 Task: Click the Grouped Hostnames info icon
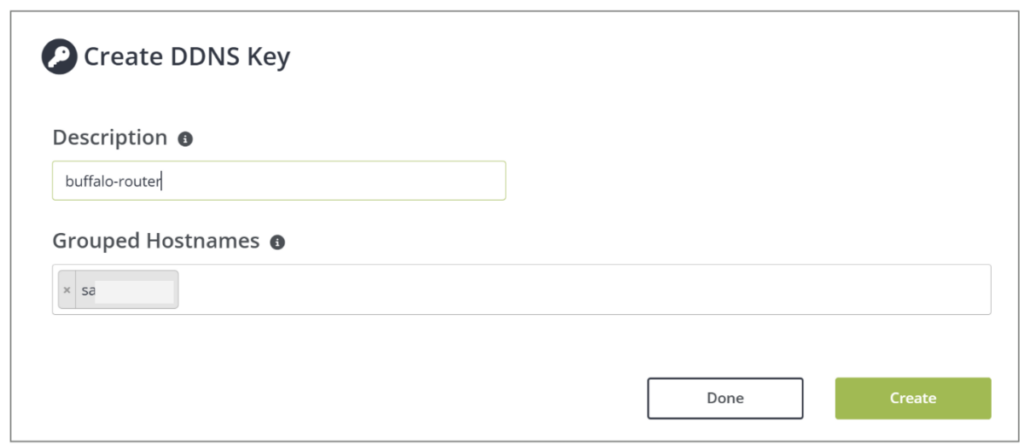pos(278,242)
